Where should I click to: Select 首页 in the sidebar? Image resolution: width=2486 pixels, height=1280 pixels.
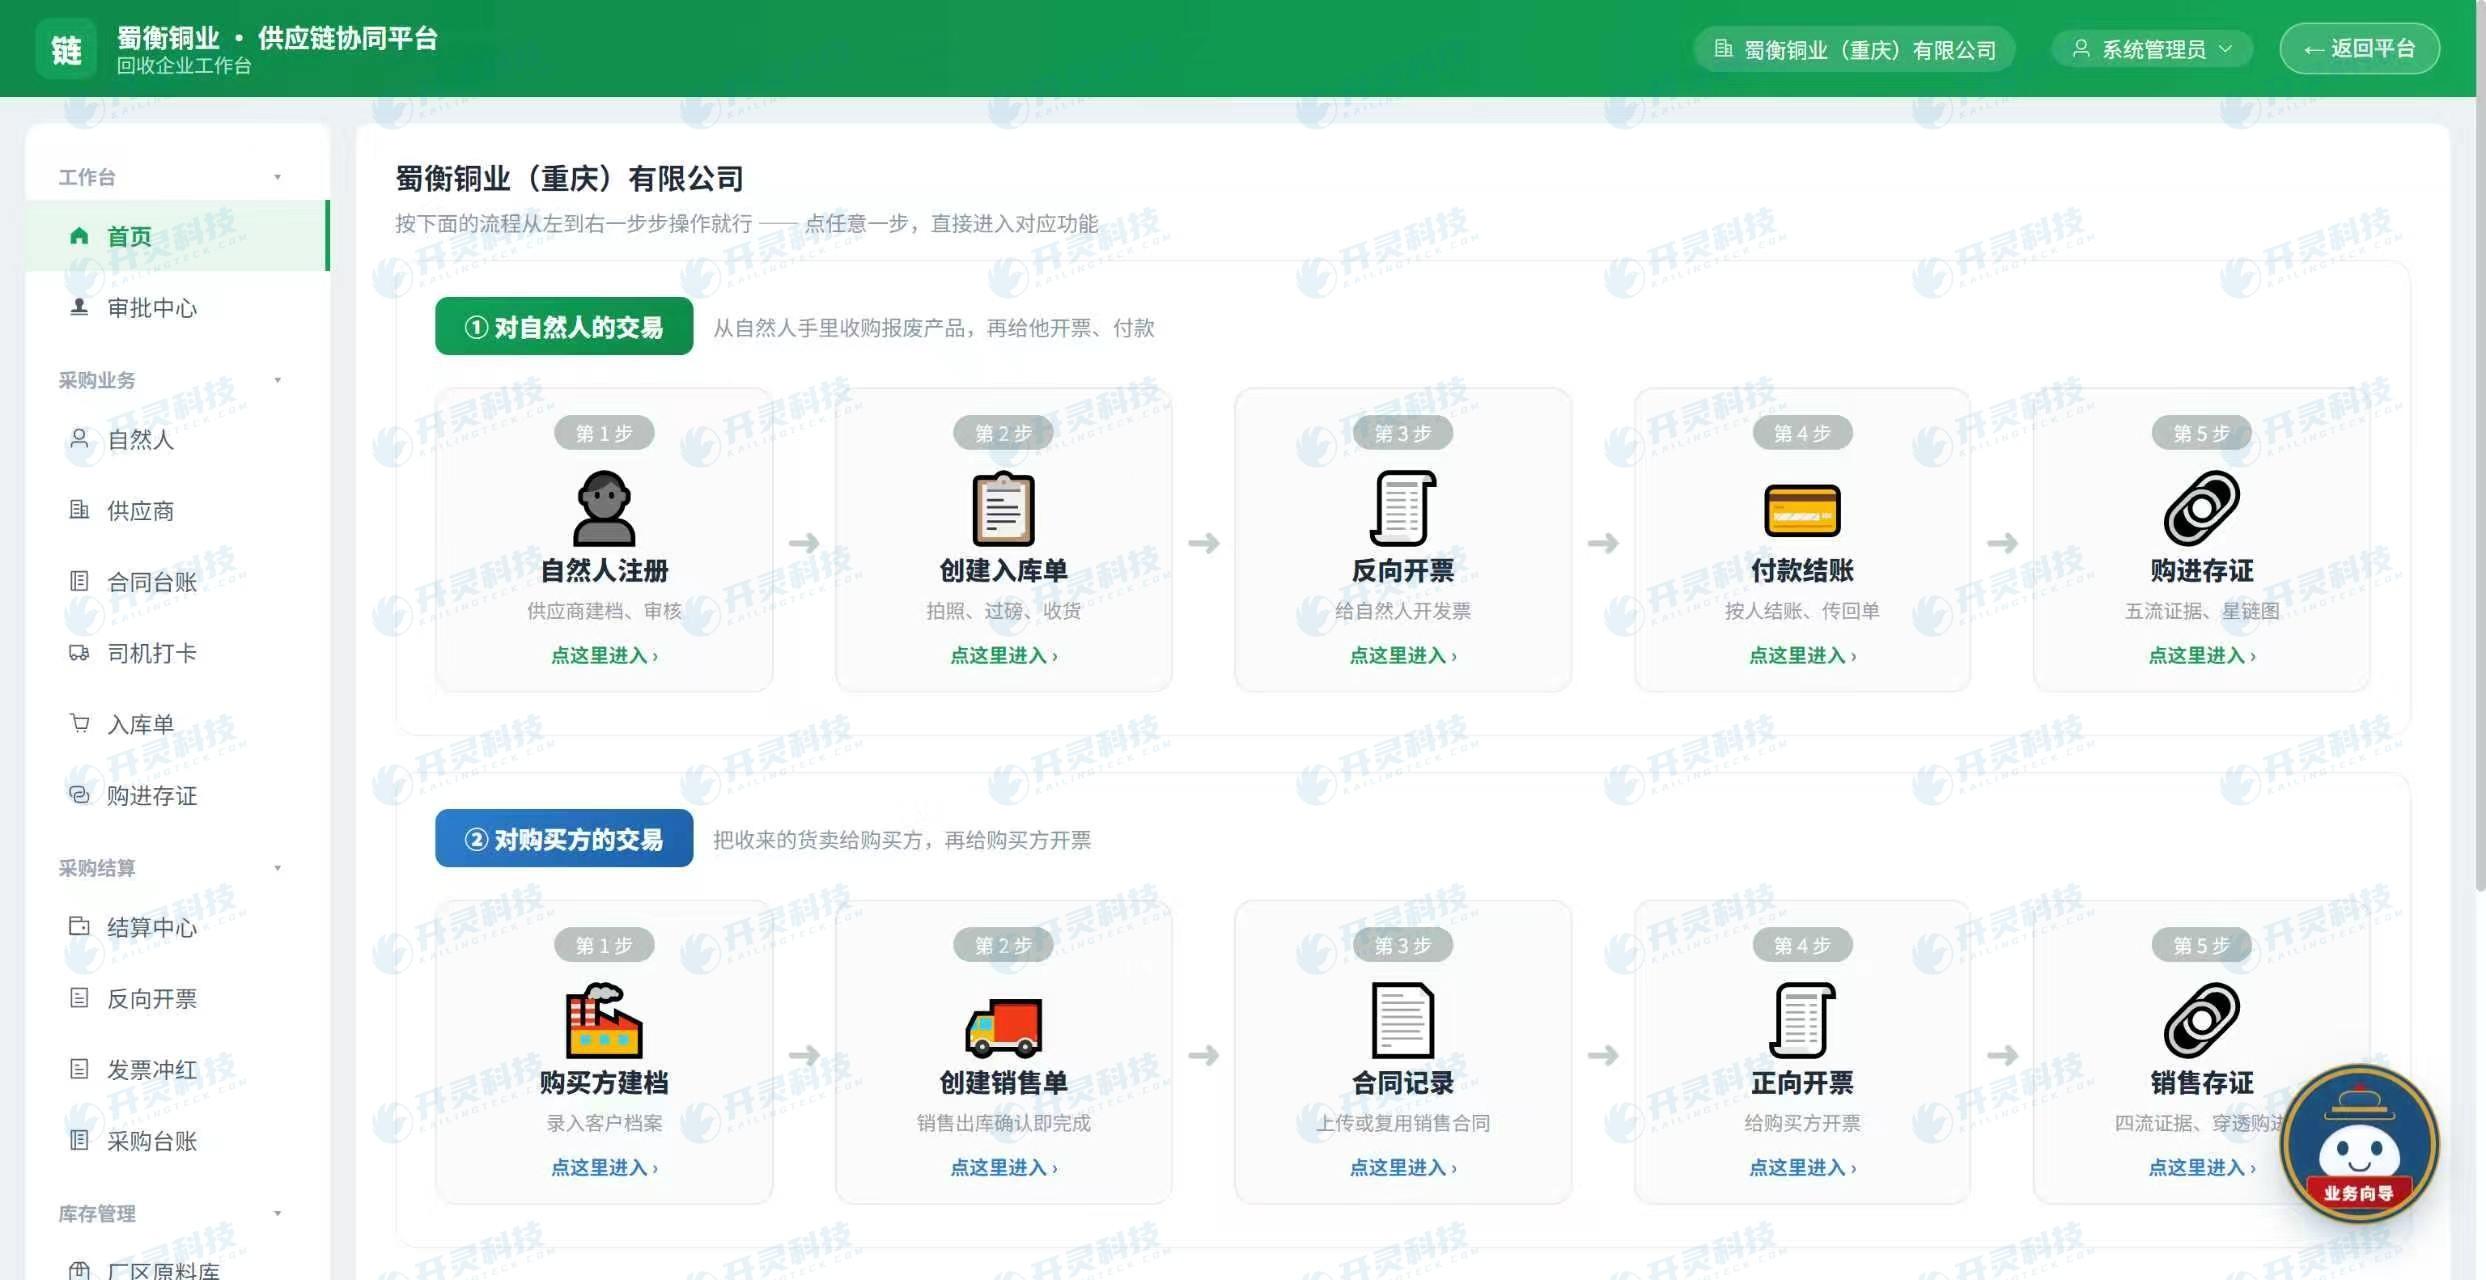[177, 236]
